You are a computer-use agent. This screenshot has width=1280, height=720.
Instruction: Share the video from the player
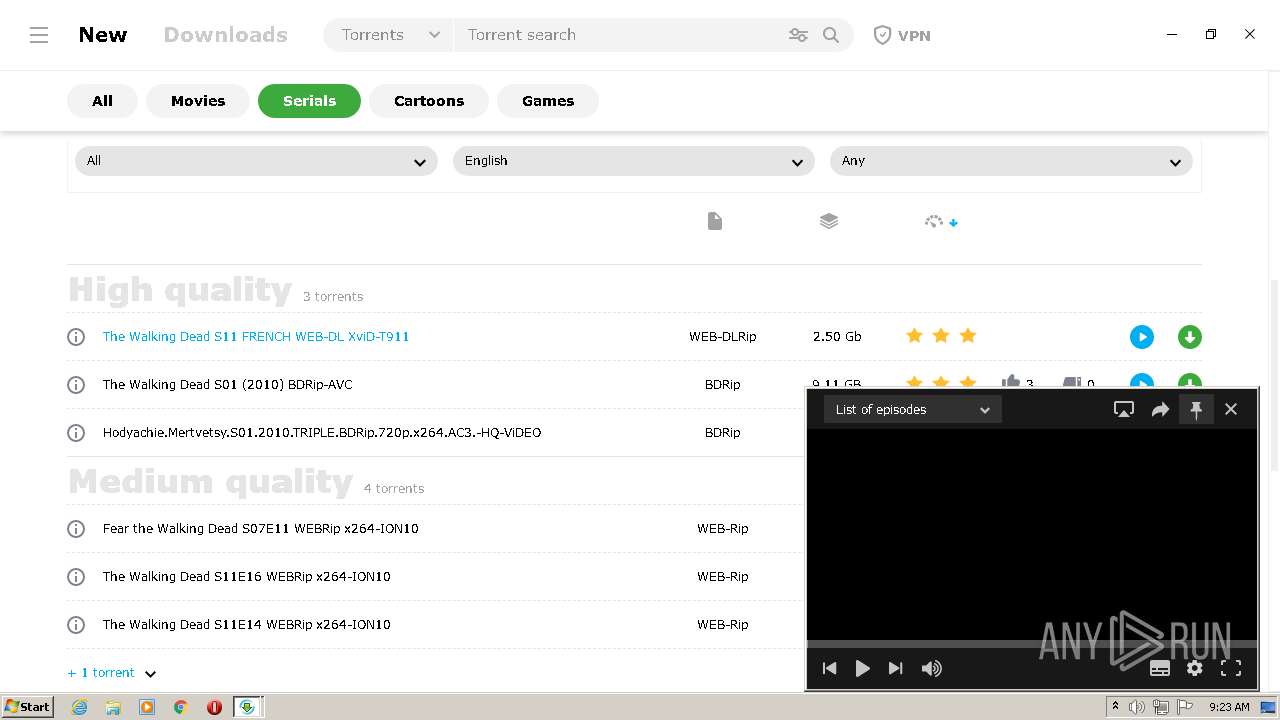(x=1160, y=409)
